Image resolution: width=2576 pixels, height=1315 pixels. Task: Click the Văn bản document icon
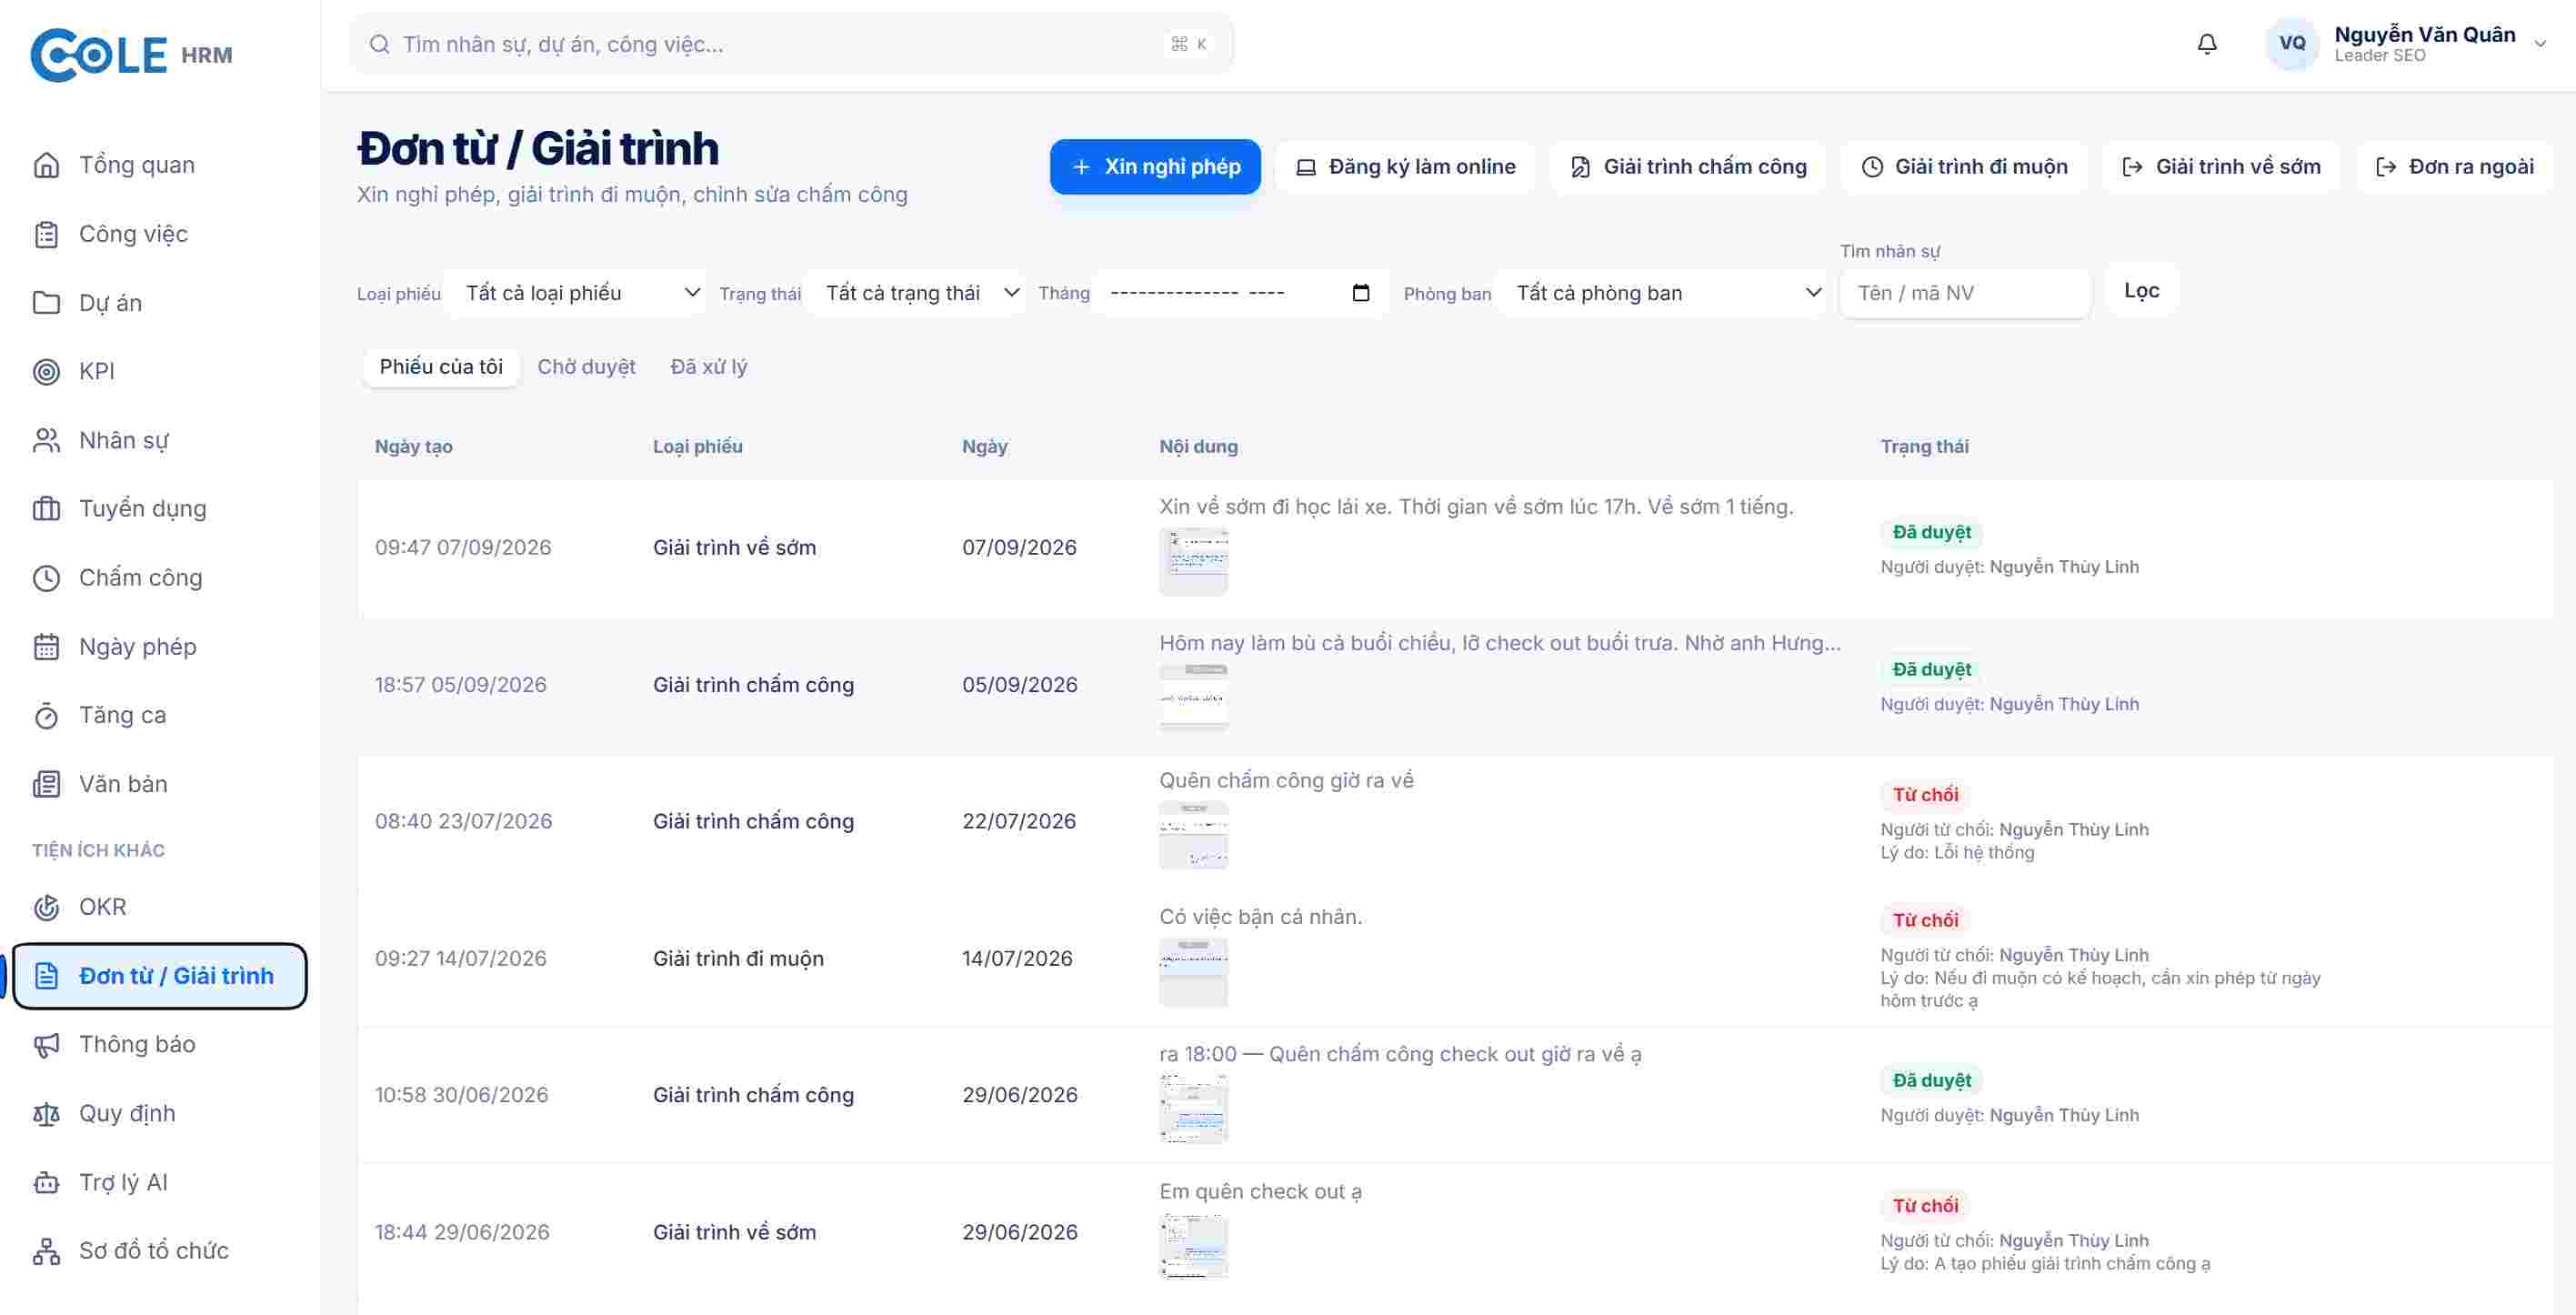(x=46, y=784)
